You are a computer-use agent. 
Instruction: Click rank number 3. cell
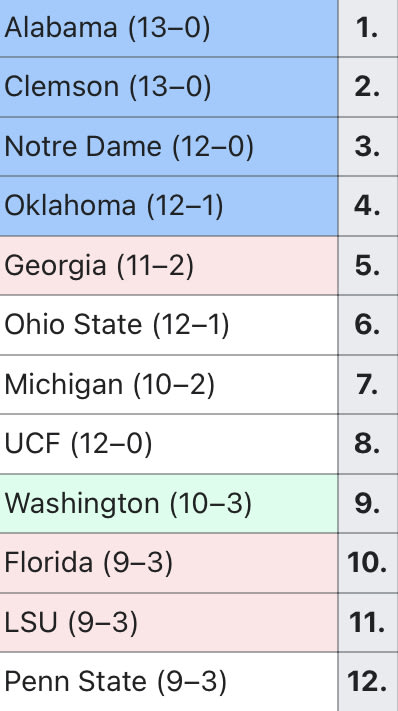click(x=368, y=146)
